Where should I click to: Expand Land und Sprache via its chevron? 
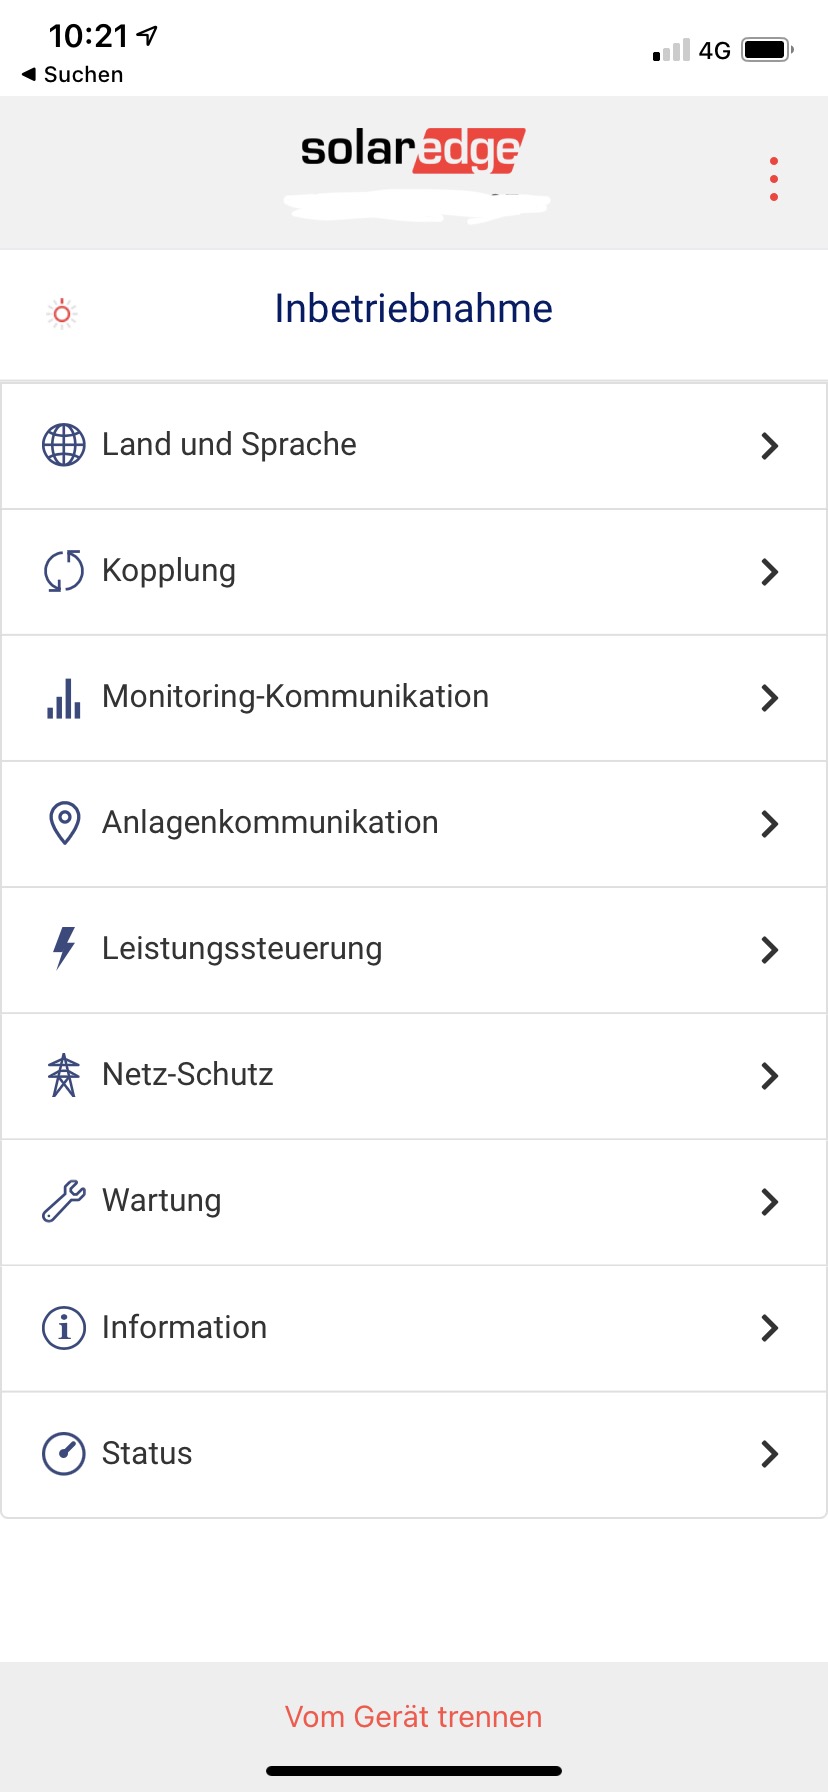click(x=769, y=446)
